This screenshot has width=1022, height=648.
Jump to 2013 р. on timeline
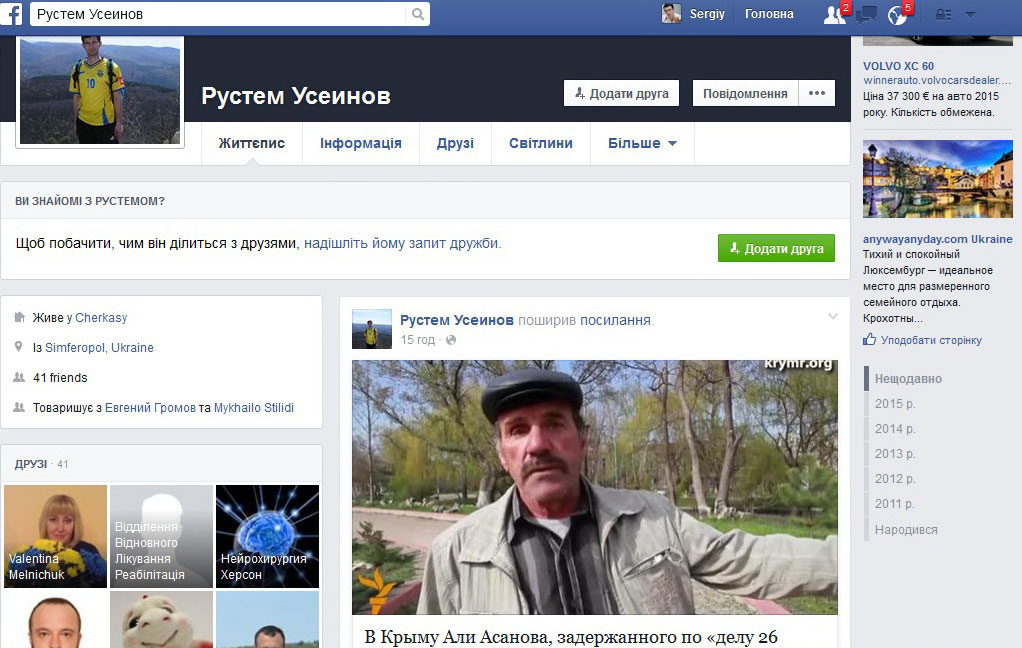[895, 454]
